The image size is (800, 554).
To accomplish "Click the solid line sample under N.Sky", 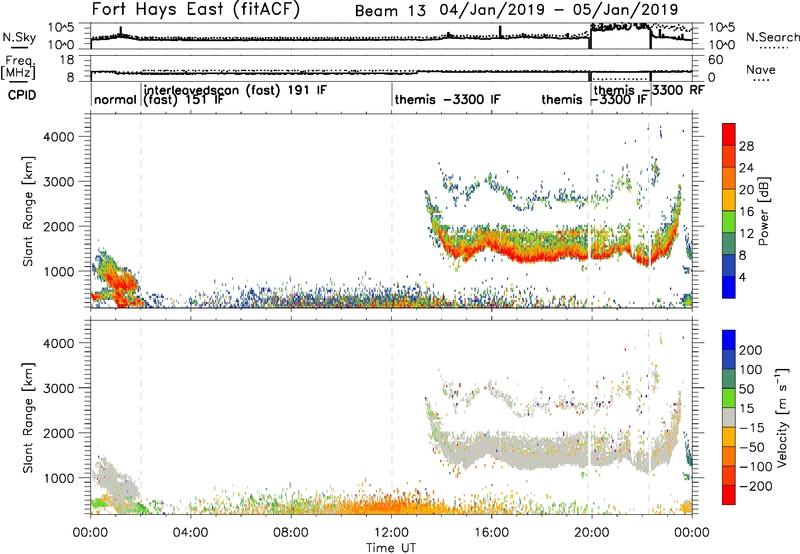I will 19,47.
